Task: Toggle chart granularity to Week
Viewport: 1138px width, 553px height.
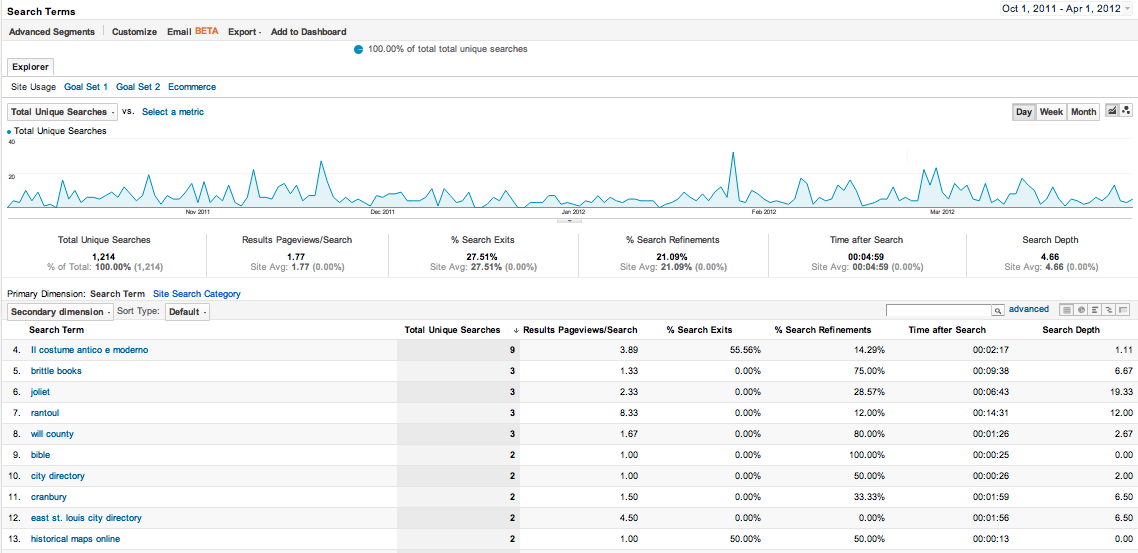Action: (x=1051, y=112)
